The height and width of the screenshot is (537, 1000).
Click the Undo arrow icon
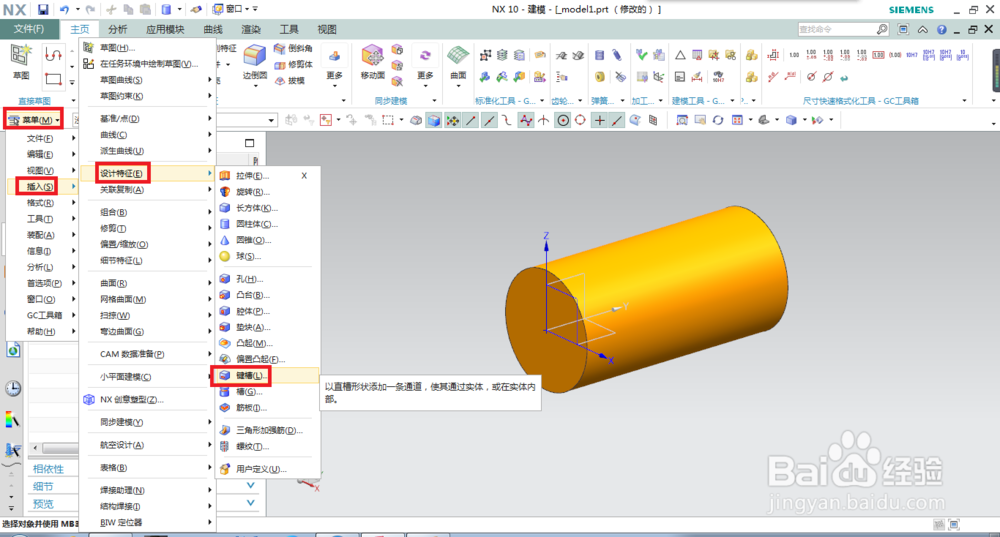point(64,10)
